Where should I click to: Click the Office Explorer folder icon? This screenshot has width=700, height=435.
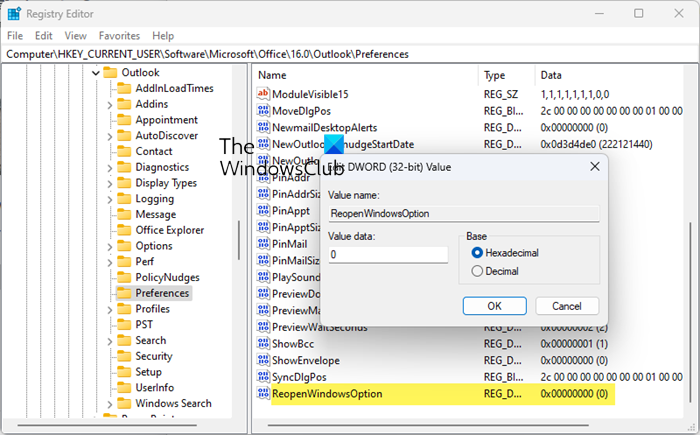[124, 230]
